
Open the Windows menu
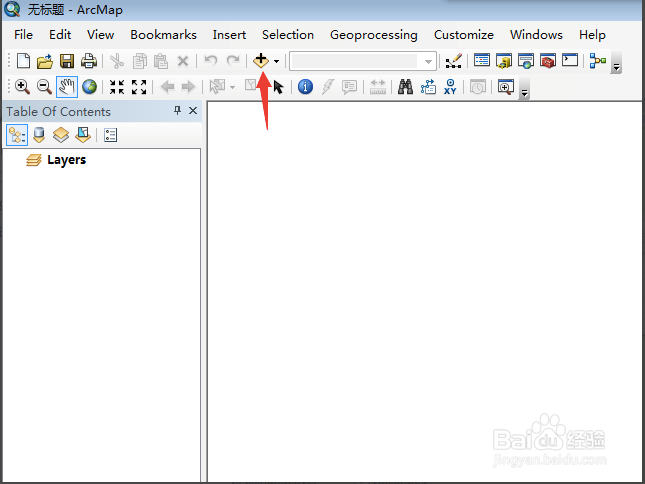[x=536, y=35]
